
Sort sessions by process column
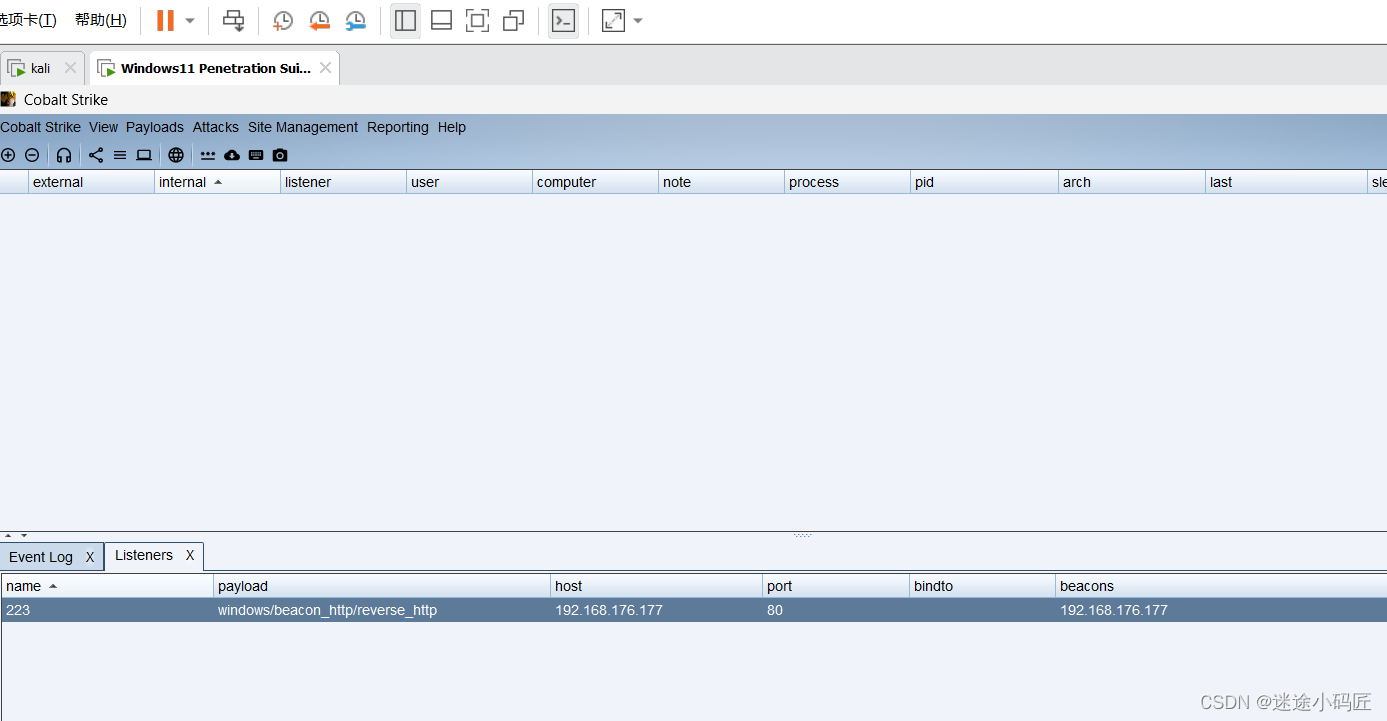tap(847, 182)
